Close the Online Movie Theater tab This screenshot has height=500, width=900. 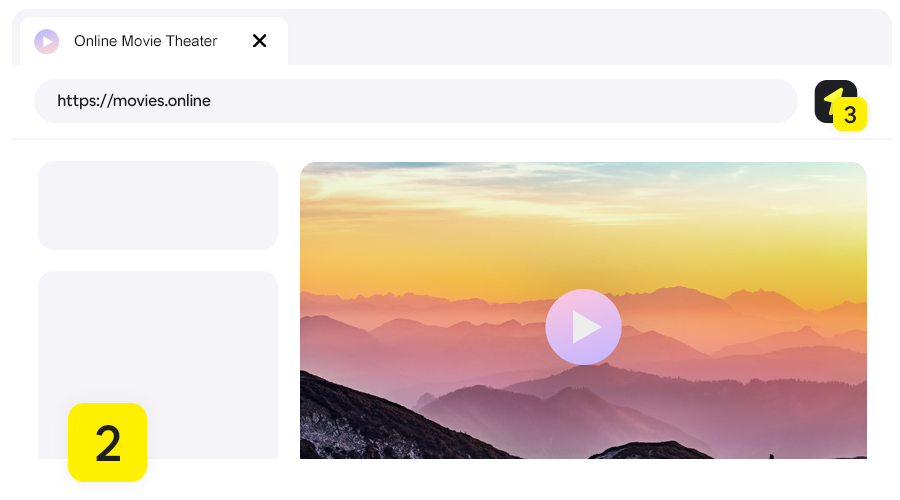tap(259, 41)
